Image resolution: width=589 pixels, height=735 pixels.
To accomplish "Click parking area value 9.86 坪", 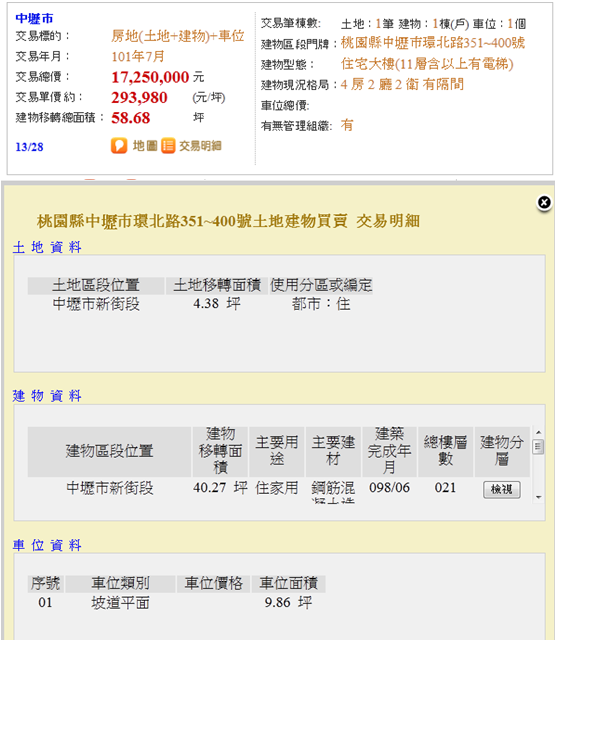I will pyautogui.click(x=288, y=602).
